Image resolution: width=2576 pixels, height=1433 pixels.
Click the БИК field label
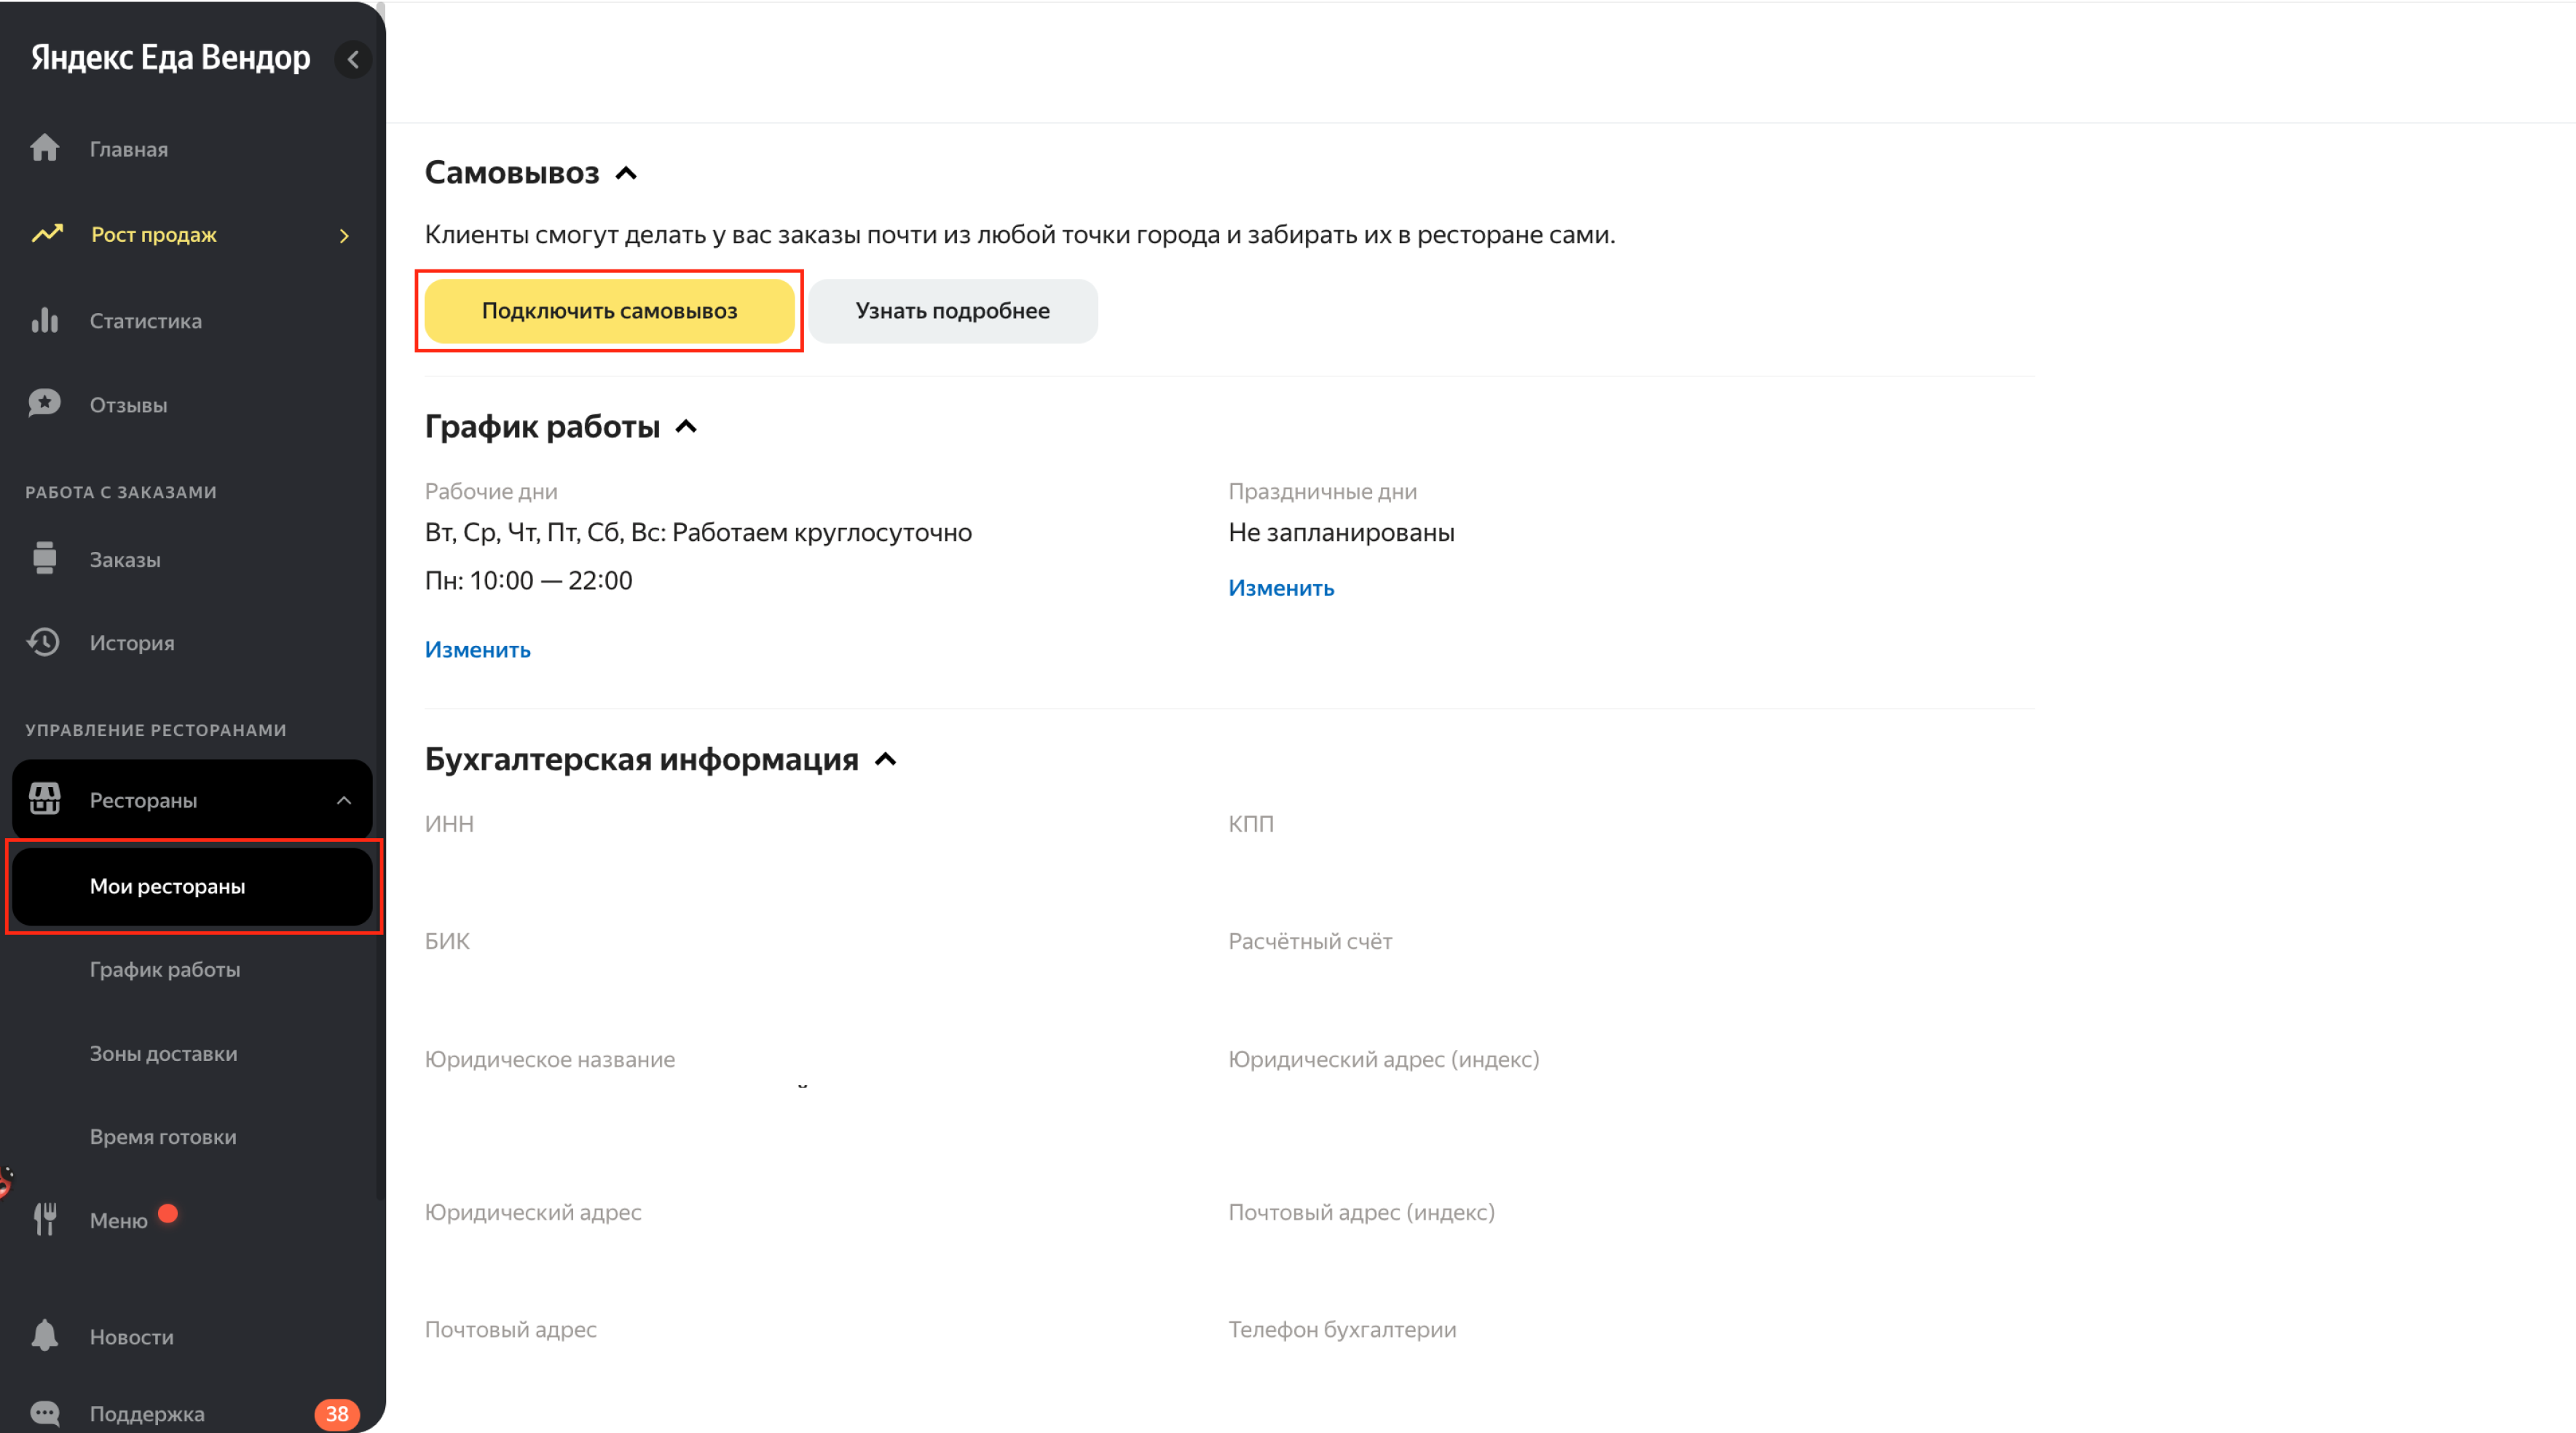tap(447, 941)
